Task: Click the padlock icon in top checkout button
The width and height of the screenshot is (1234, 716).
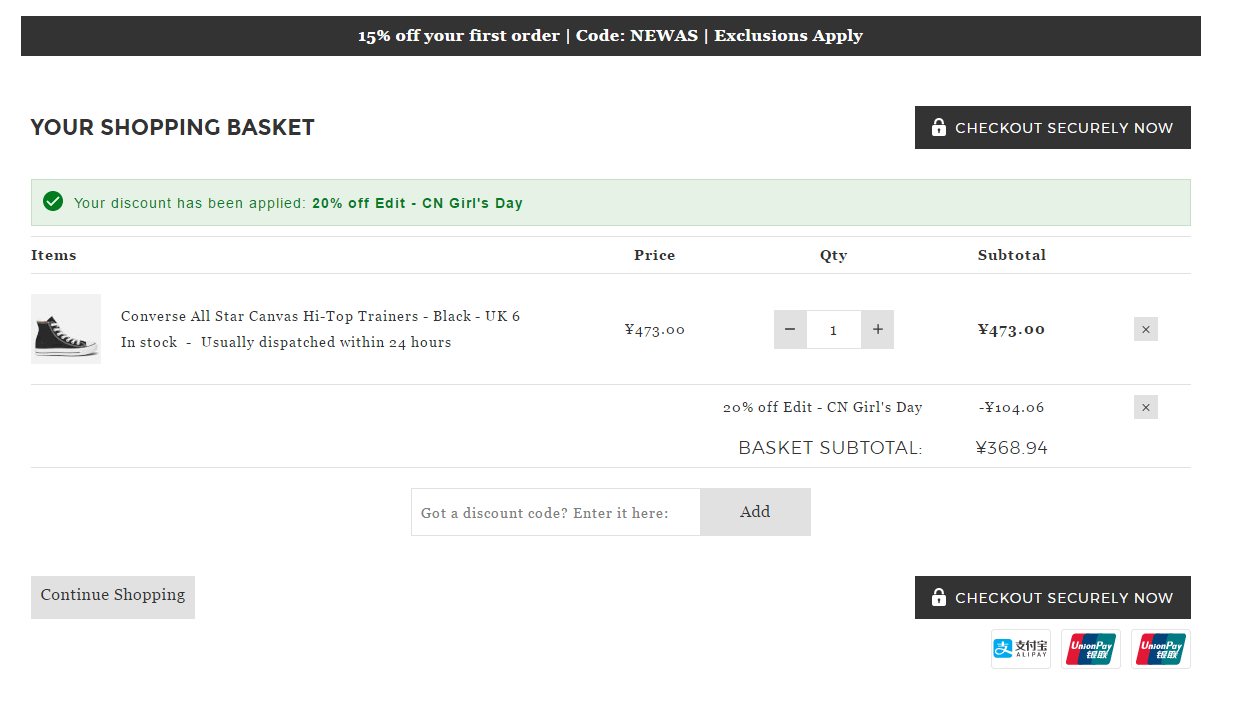Action: (x=938, y=127)
